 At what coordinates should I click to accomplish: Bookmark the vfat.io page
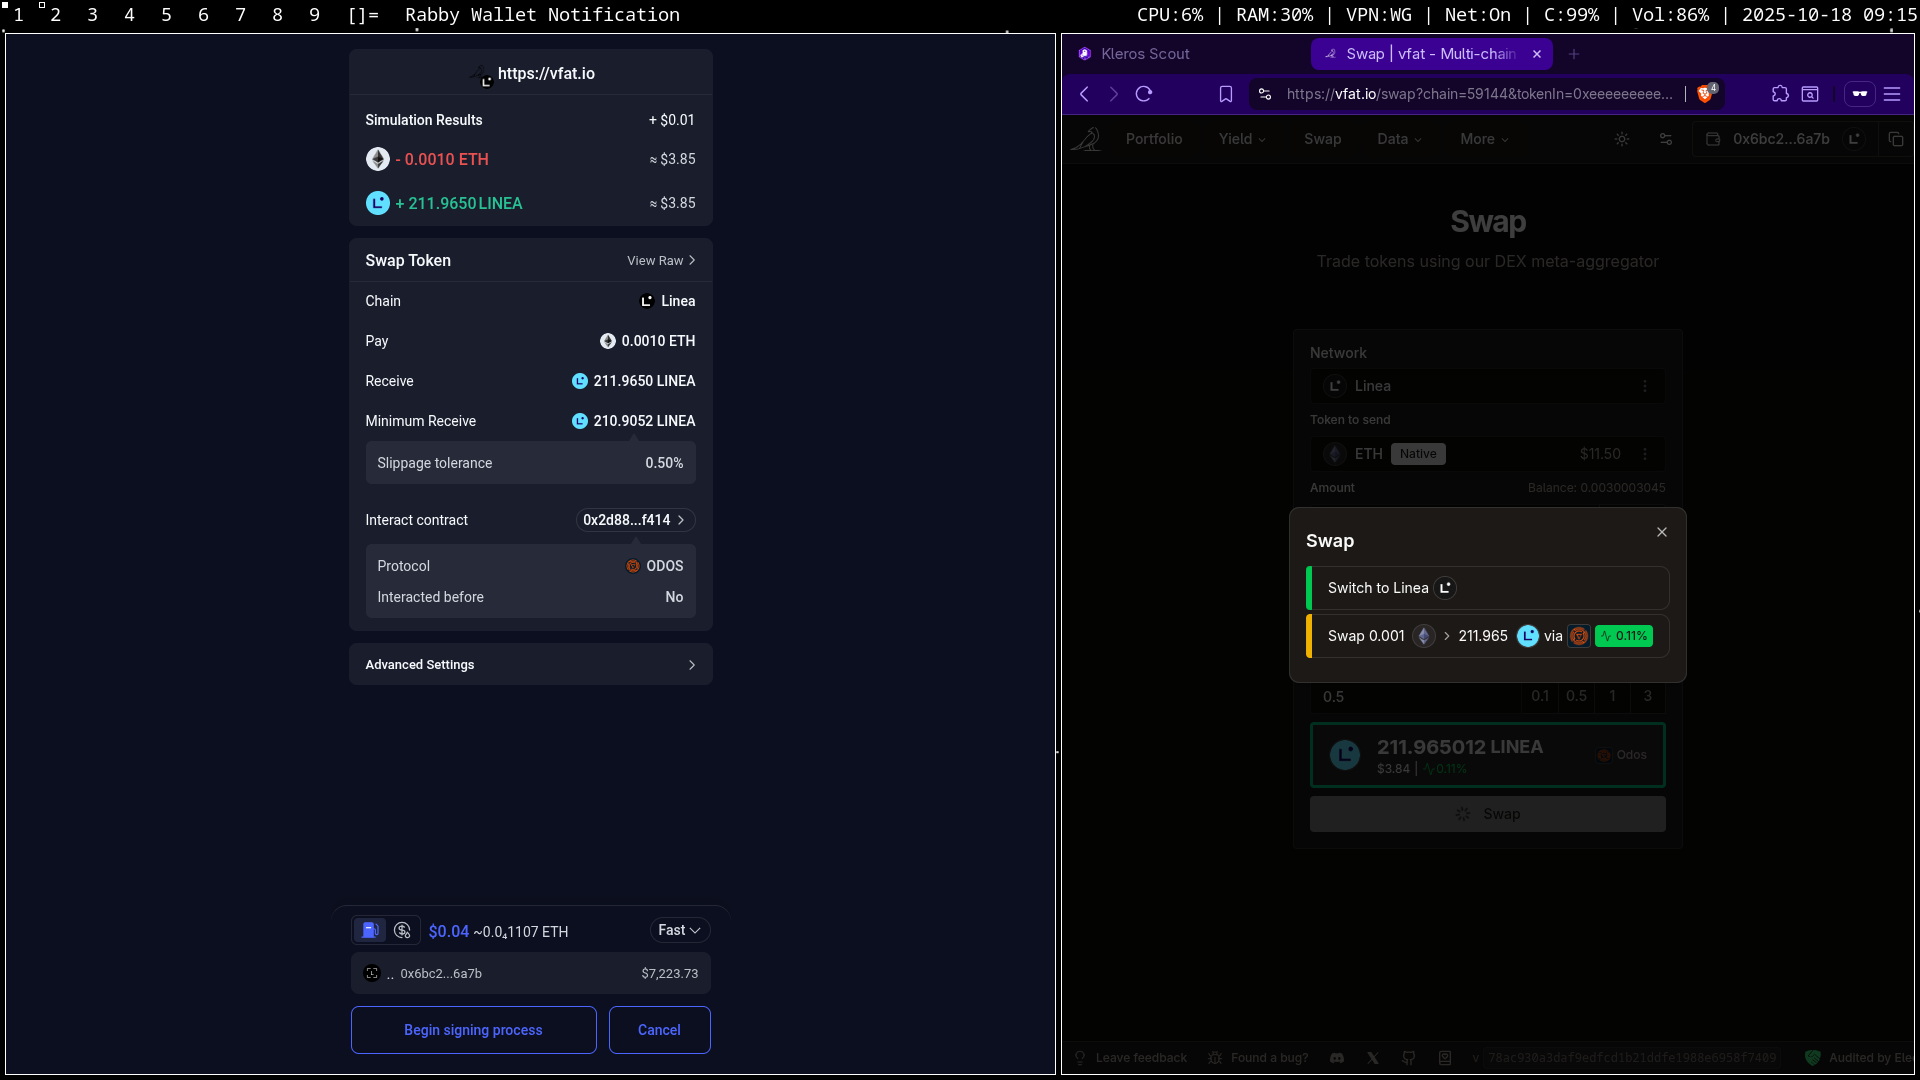(1225, 94)
